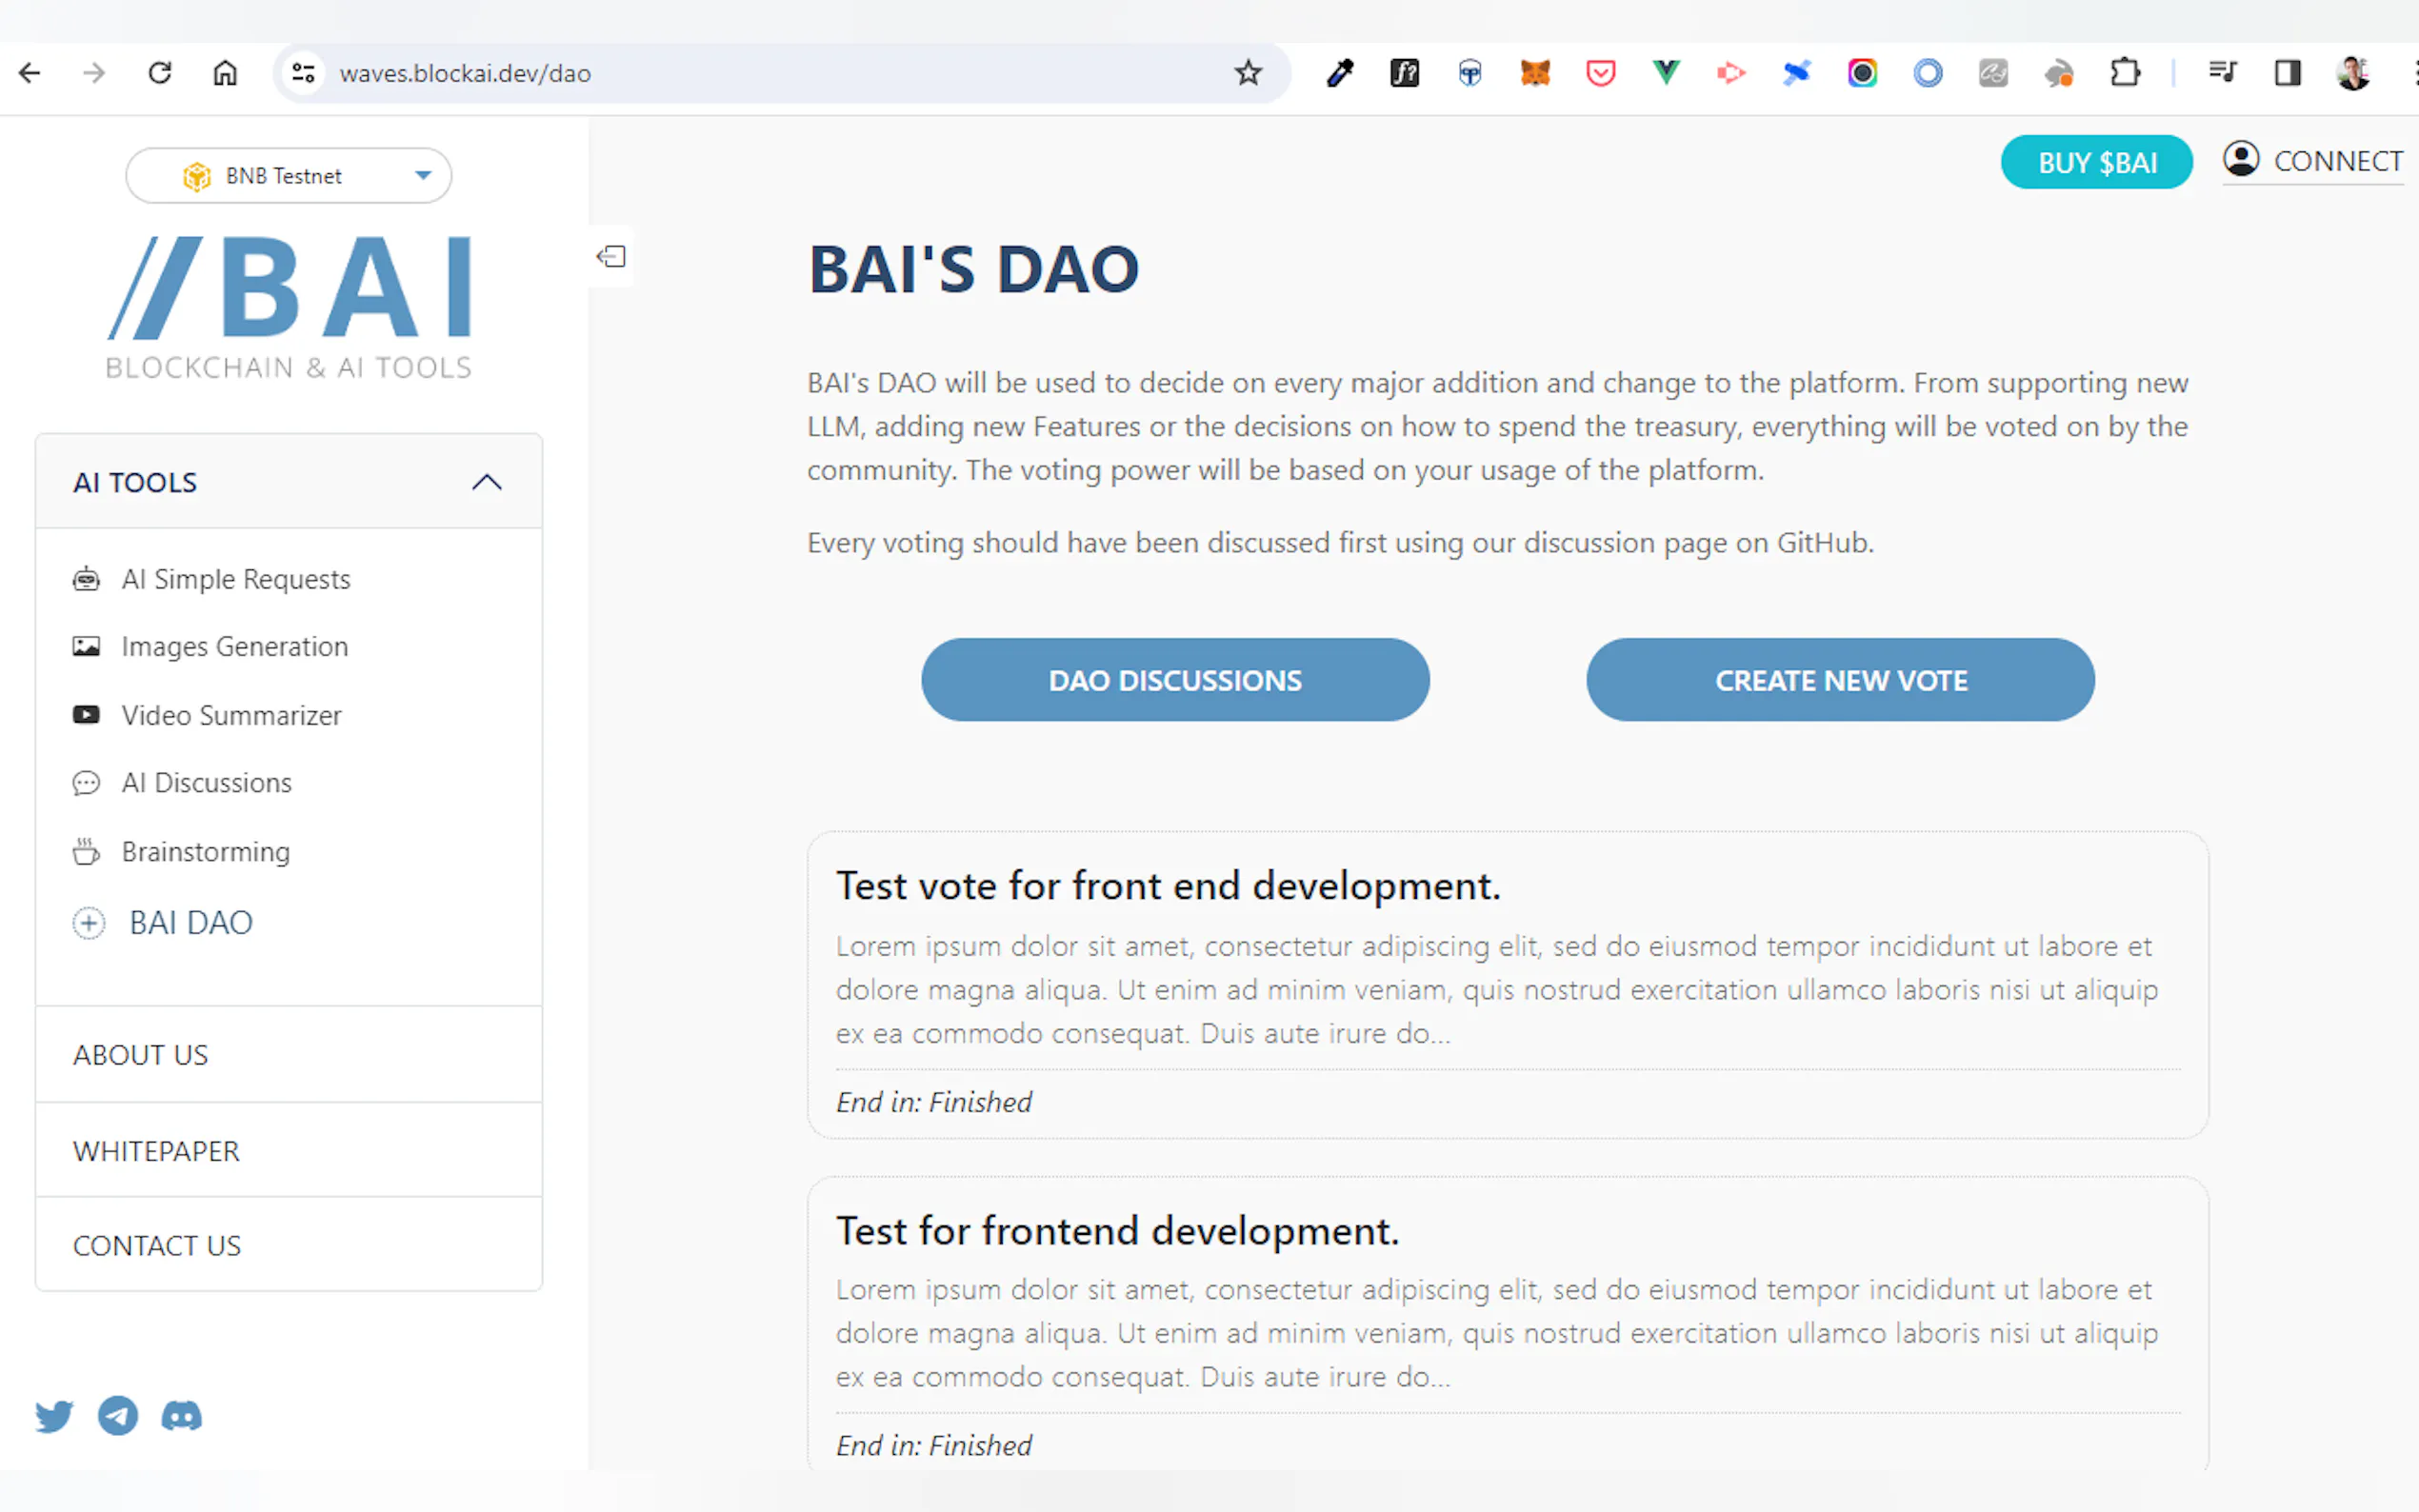Open the MetaMask fox extension
Viewport: 2419px width, 1512px height.
pyautogui.click(x=1535, y=73)
